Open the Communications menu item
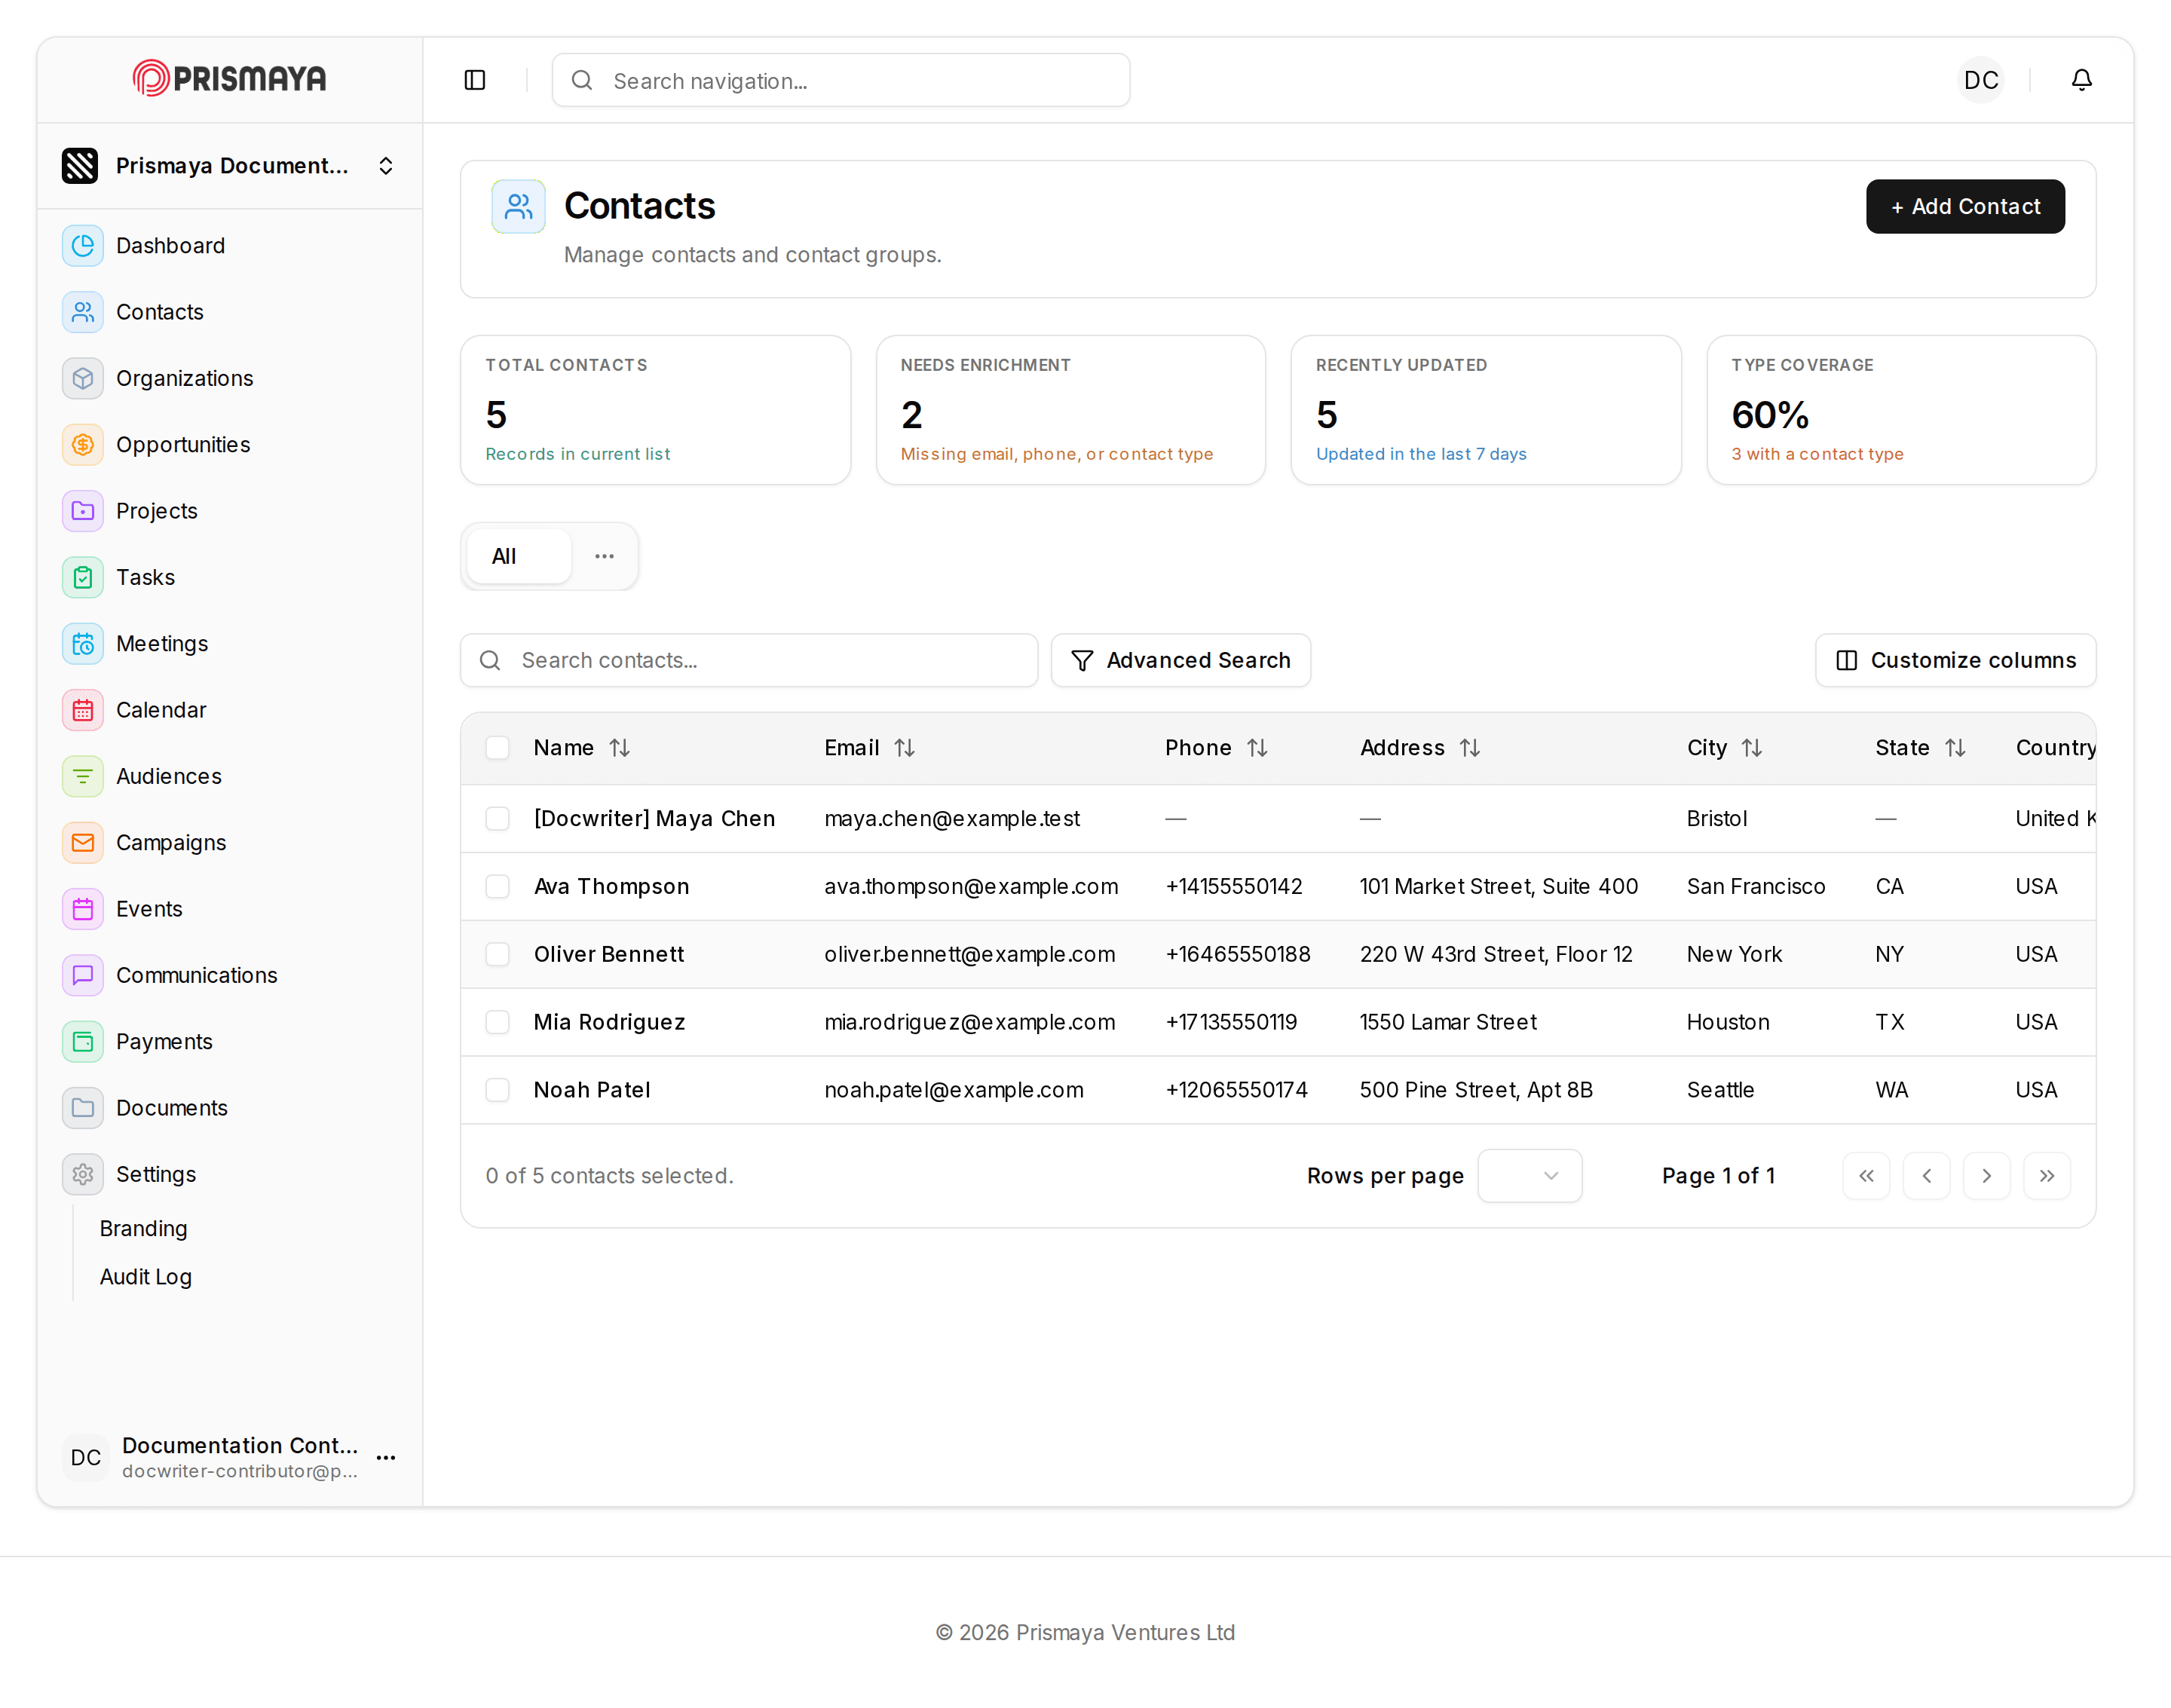2171x1708 pixels. [230, 975]
